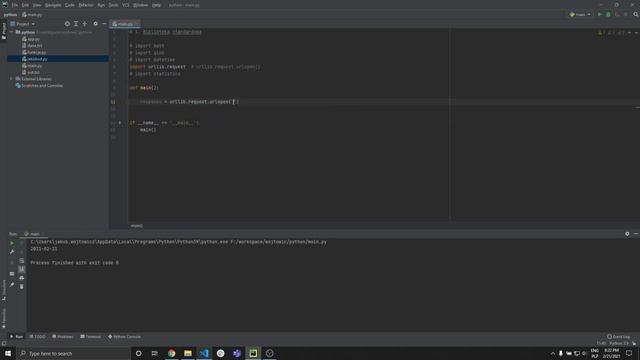Image resolution: width=640 pixels, height=360 pixels.
Task: Expand the External Libraries node
Action: [x=11, y=79]
